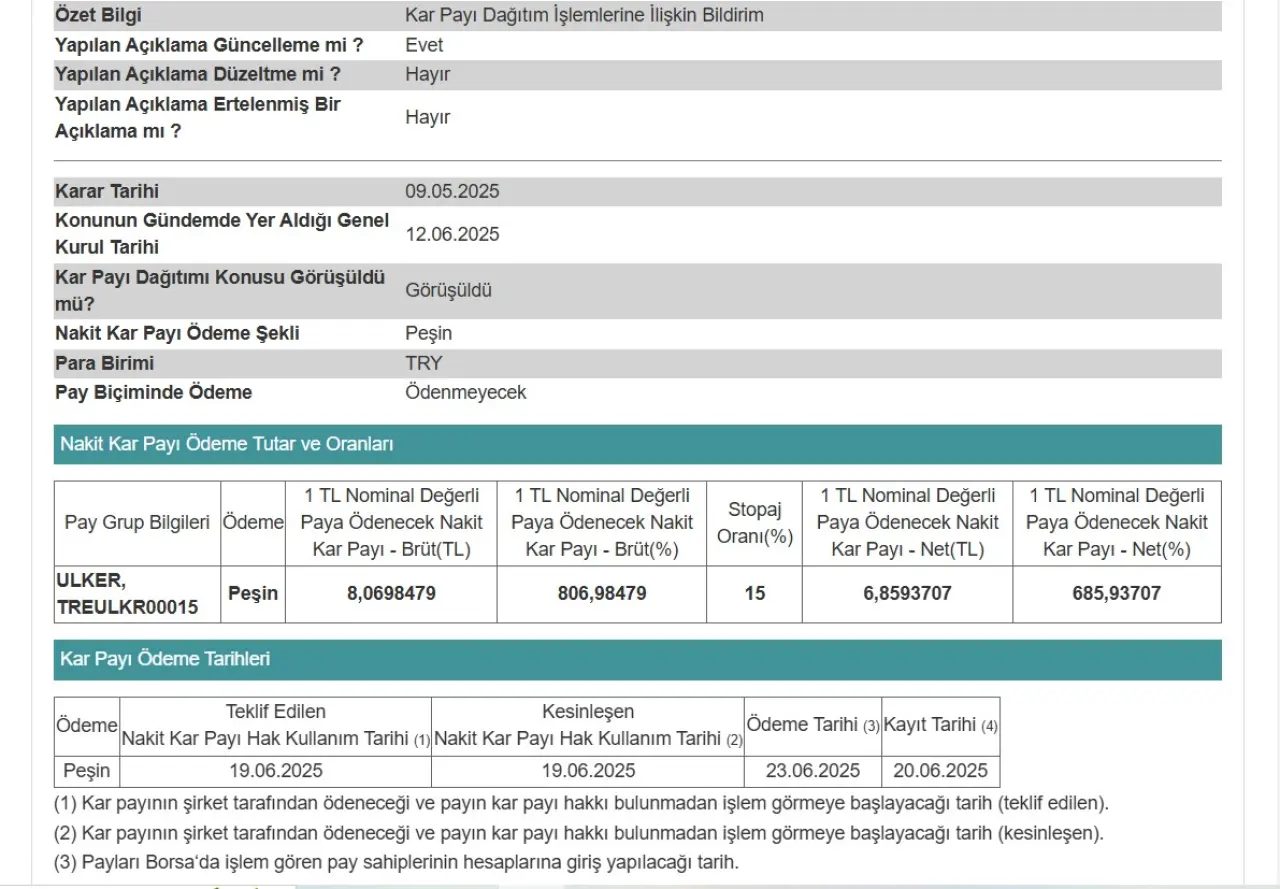Click the 'Nakit Kar Payı Ödeme Tutar ve Oranları' section header
The image size is (1280, 889).
(227, 444)
